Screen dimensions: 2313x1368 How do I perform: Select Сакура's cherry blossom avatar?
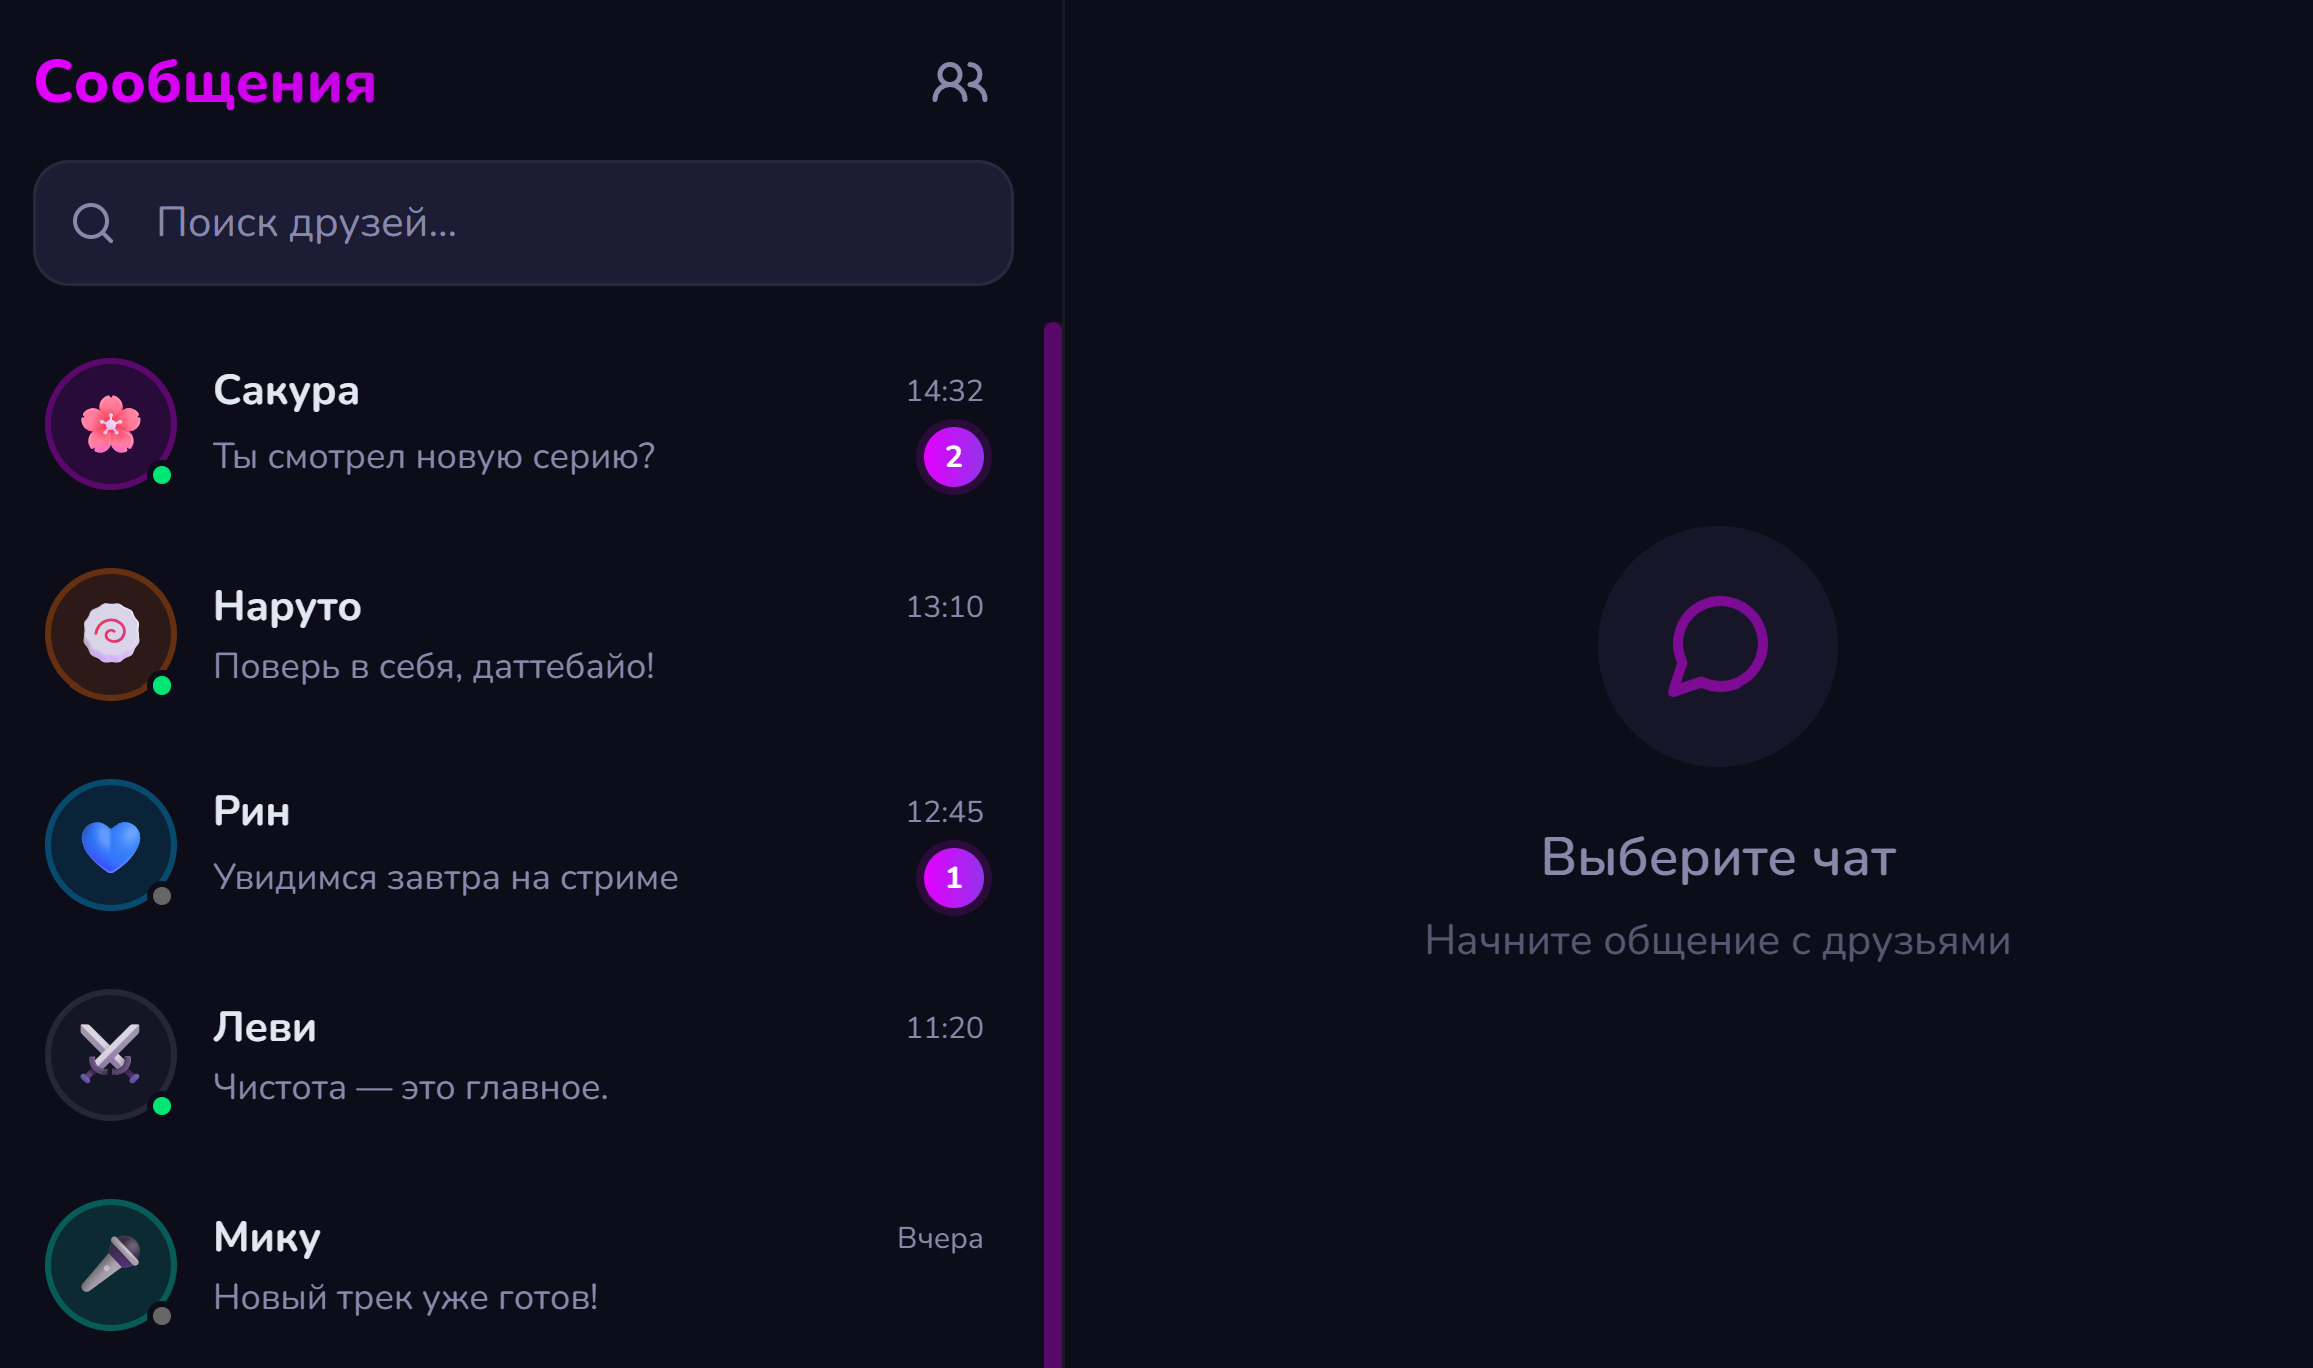tap(111, 425)
